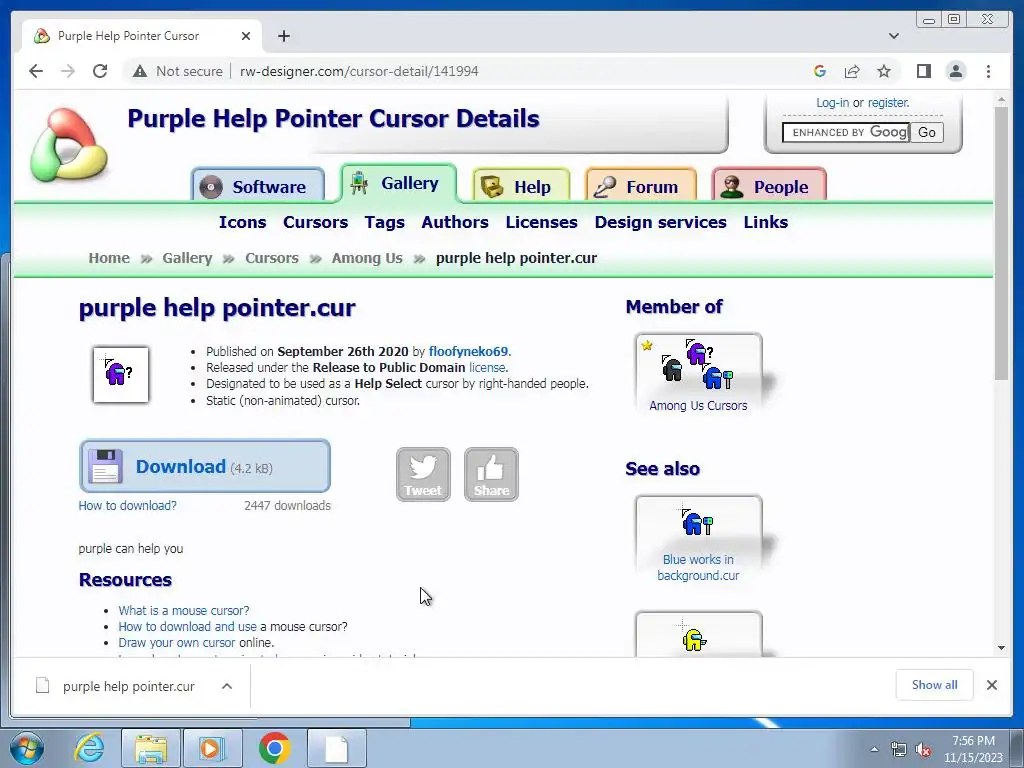Screen dimensions: 1024x768
Task: Click Gallery in the breadcrumb
Action: click(x=187, y=258)
